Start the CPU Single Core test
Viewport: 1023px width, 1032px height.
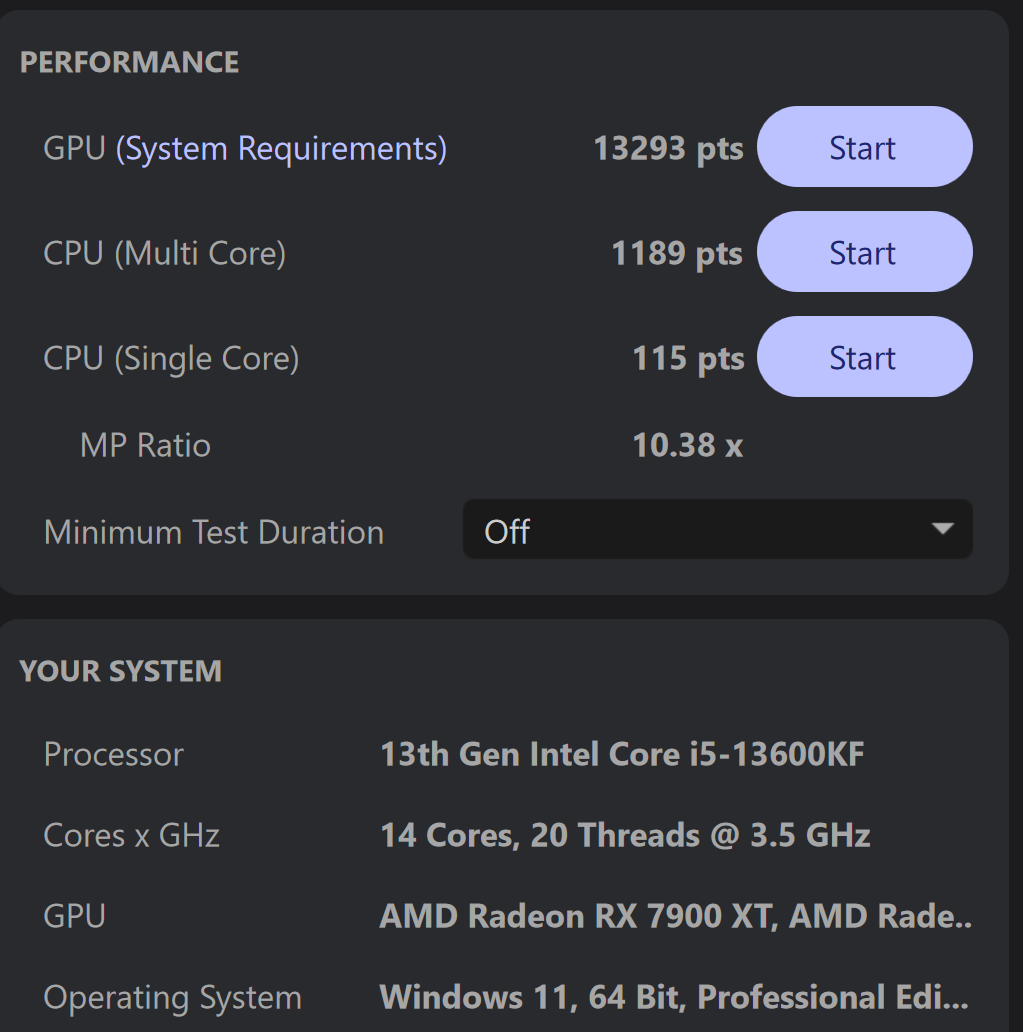[864, 358]
